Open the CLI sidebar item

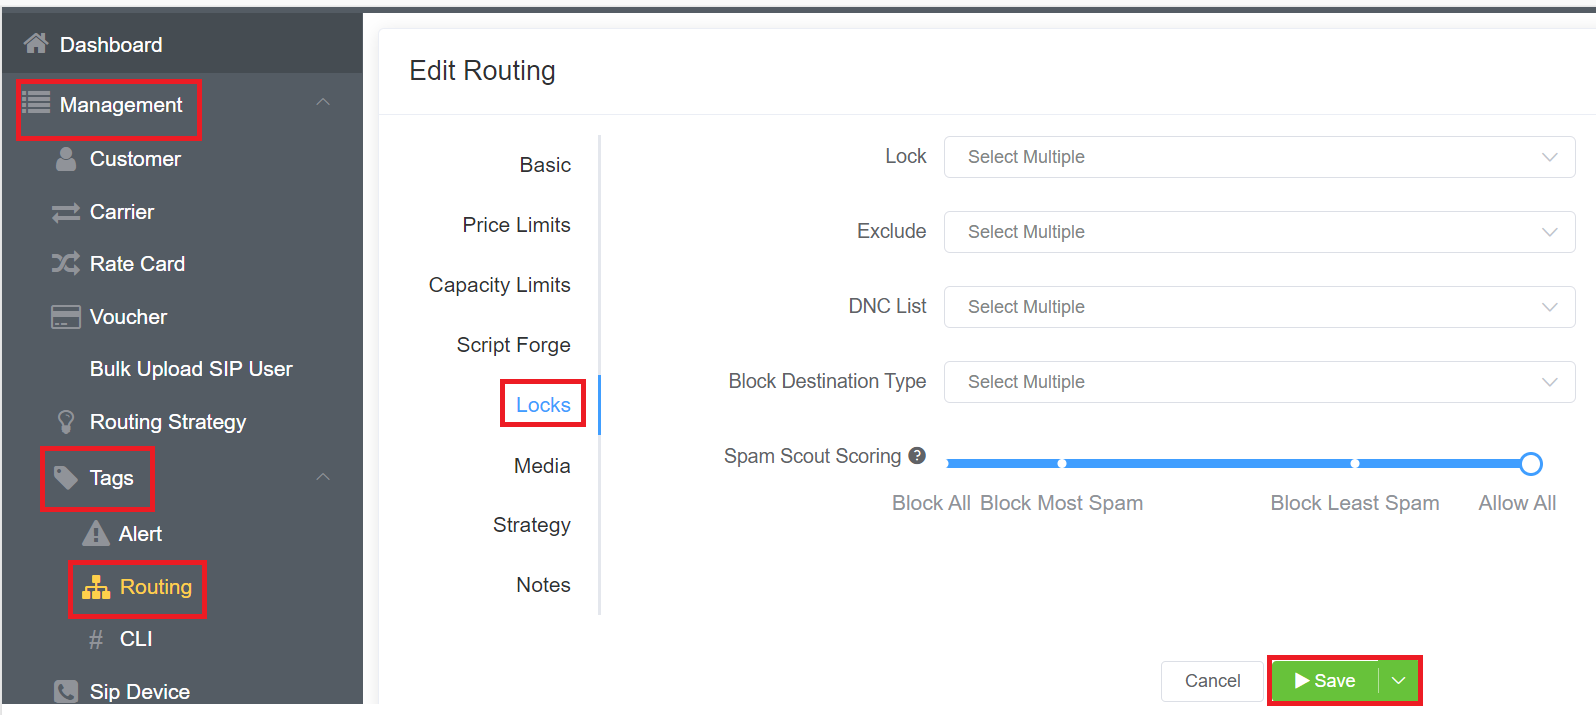tap(136, 639)
